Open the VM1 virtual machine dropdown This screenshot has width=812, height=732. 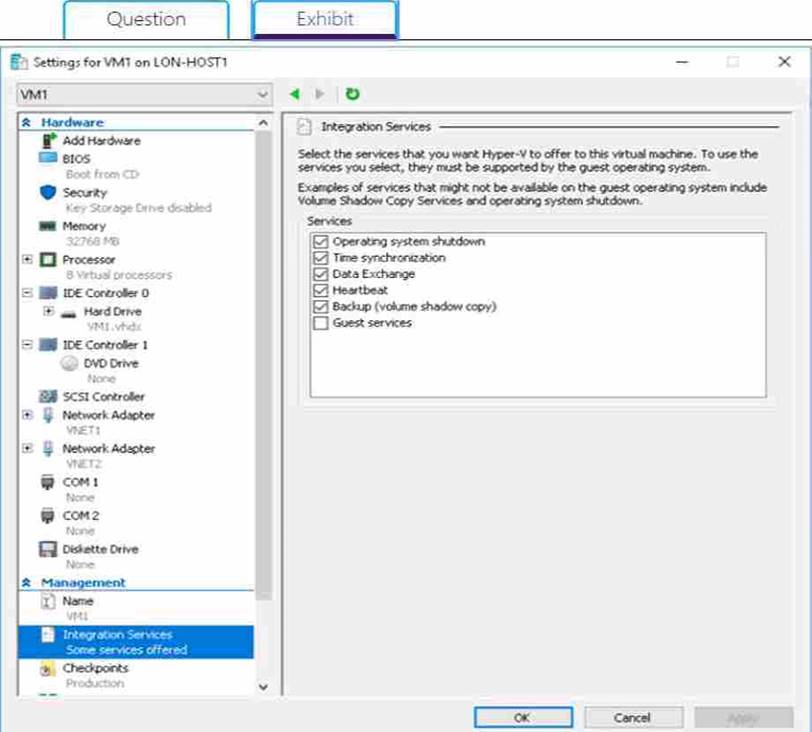click(144, 94)
